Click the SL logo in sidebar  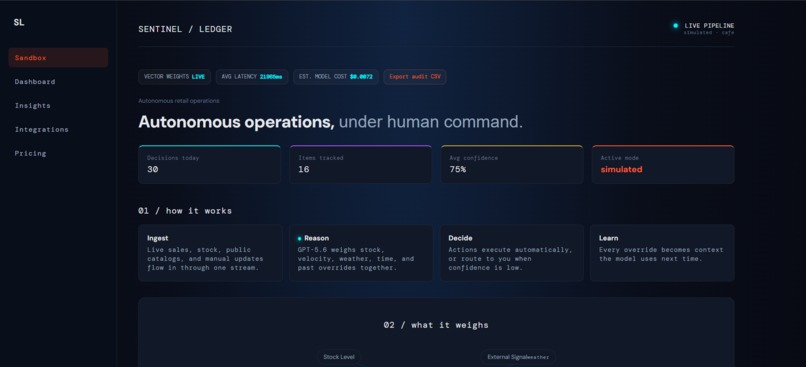(x=19, y=23)
